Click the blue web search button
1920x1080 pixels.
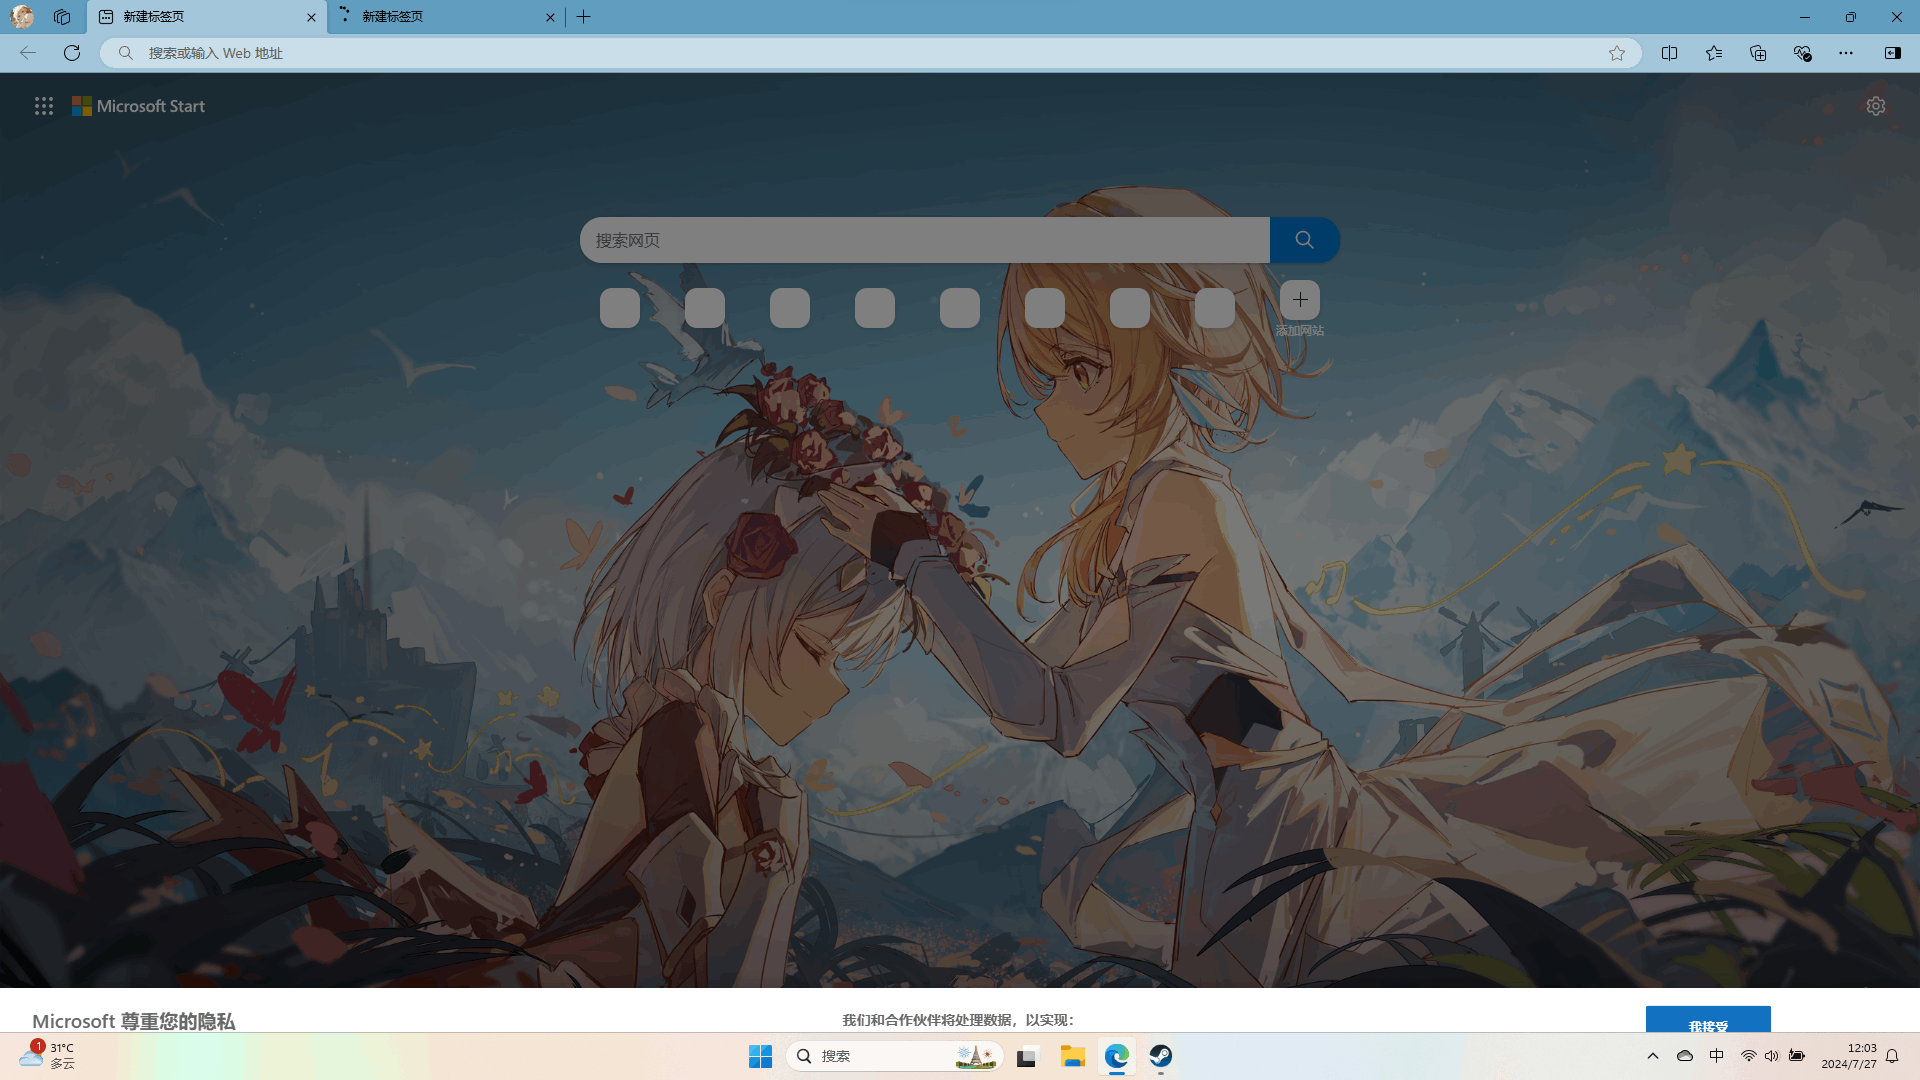[1304, 240]
